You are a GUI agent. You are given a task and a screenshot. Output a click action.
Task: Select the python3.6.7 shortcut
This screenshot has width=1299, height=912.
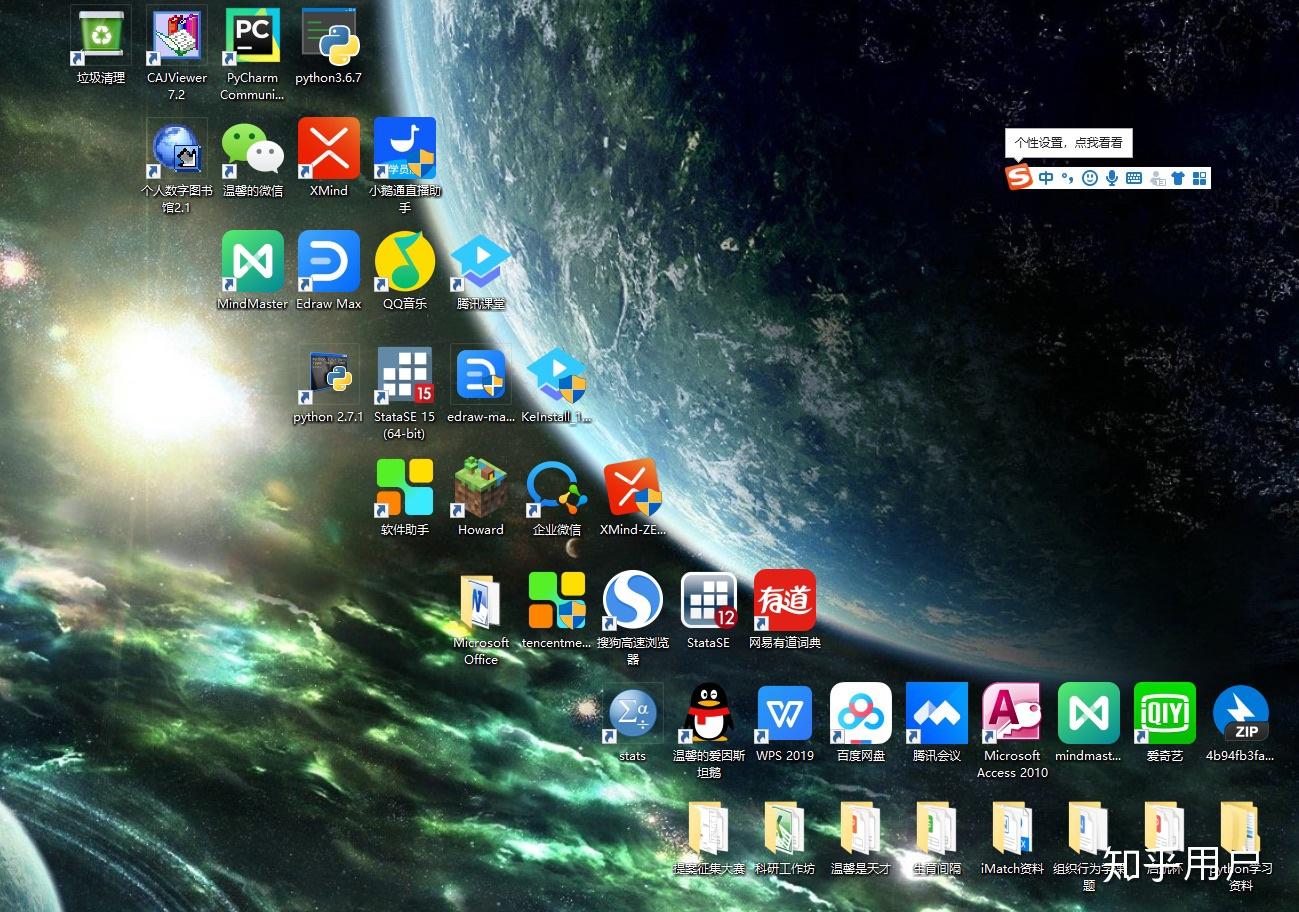tap(329, 36)
